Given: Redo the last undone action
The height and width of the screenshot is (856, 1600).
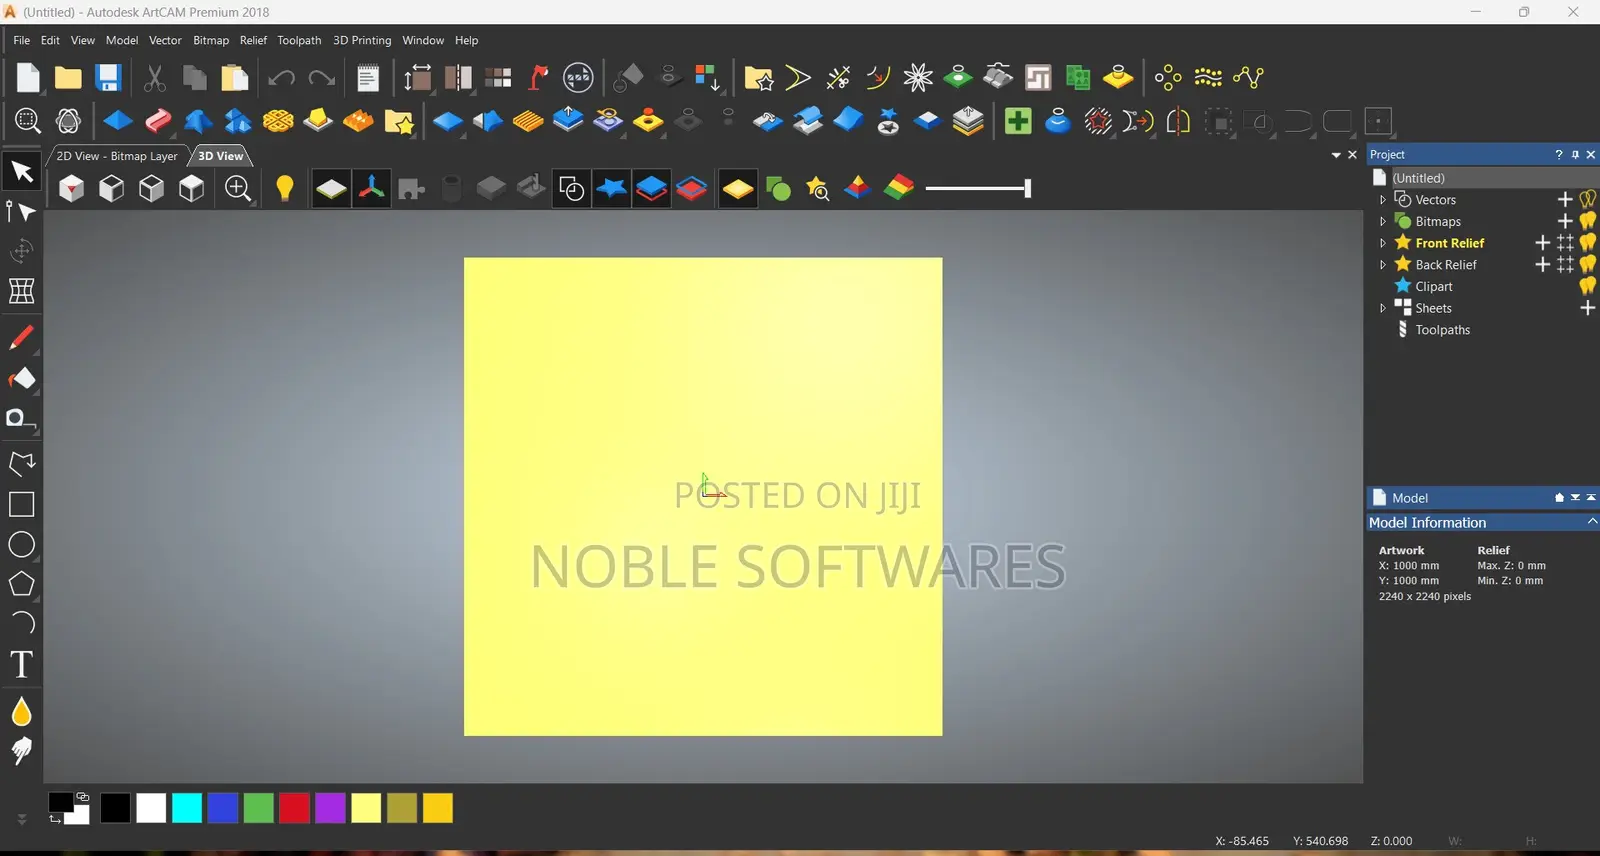Looking at the screenshot, I should pos(321,77).
